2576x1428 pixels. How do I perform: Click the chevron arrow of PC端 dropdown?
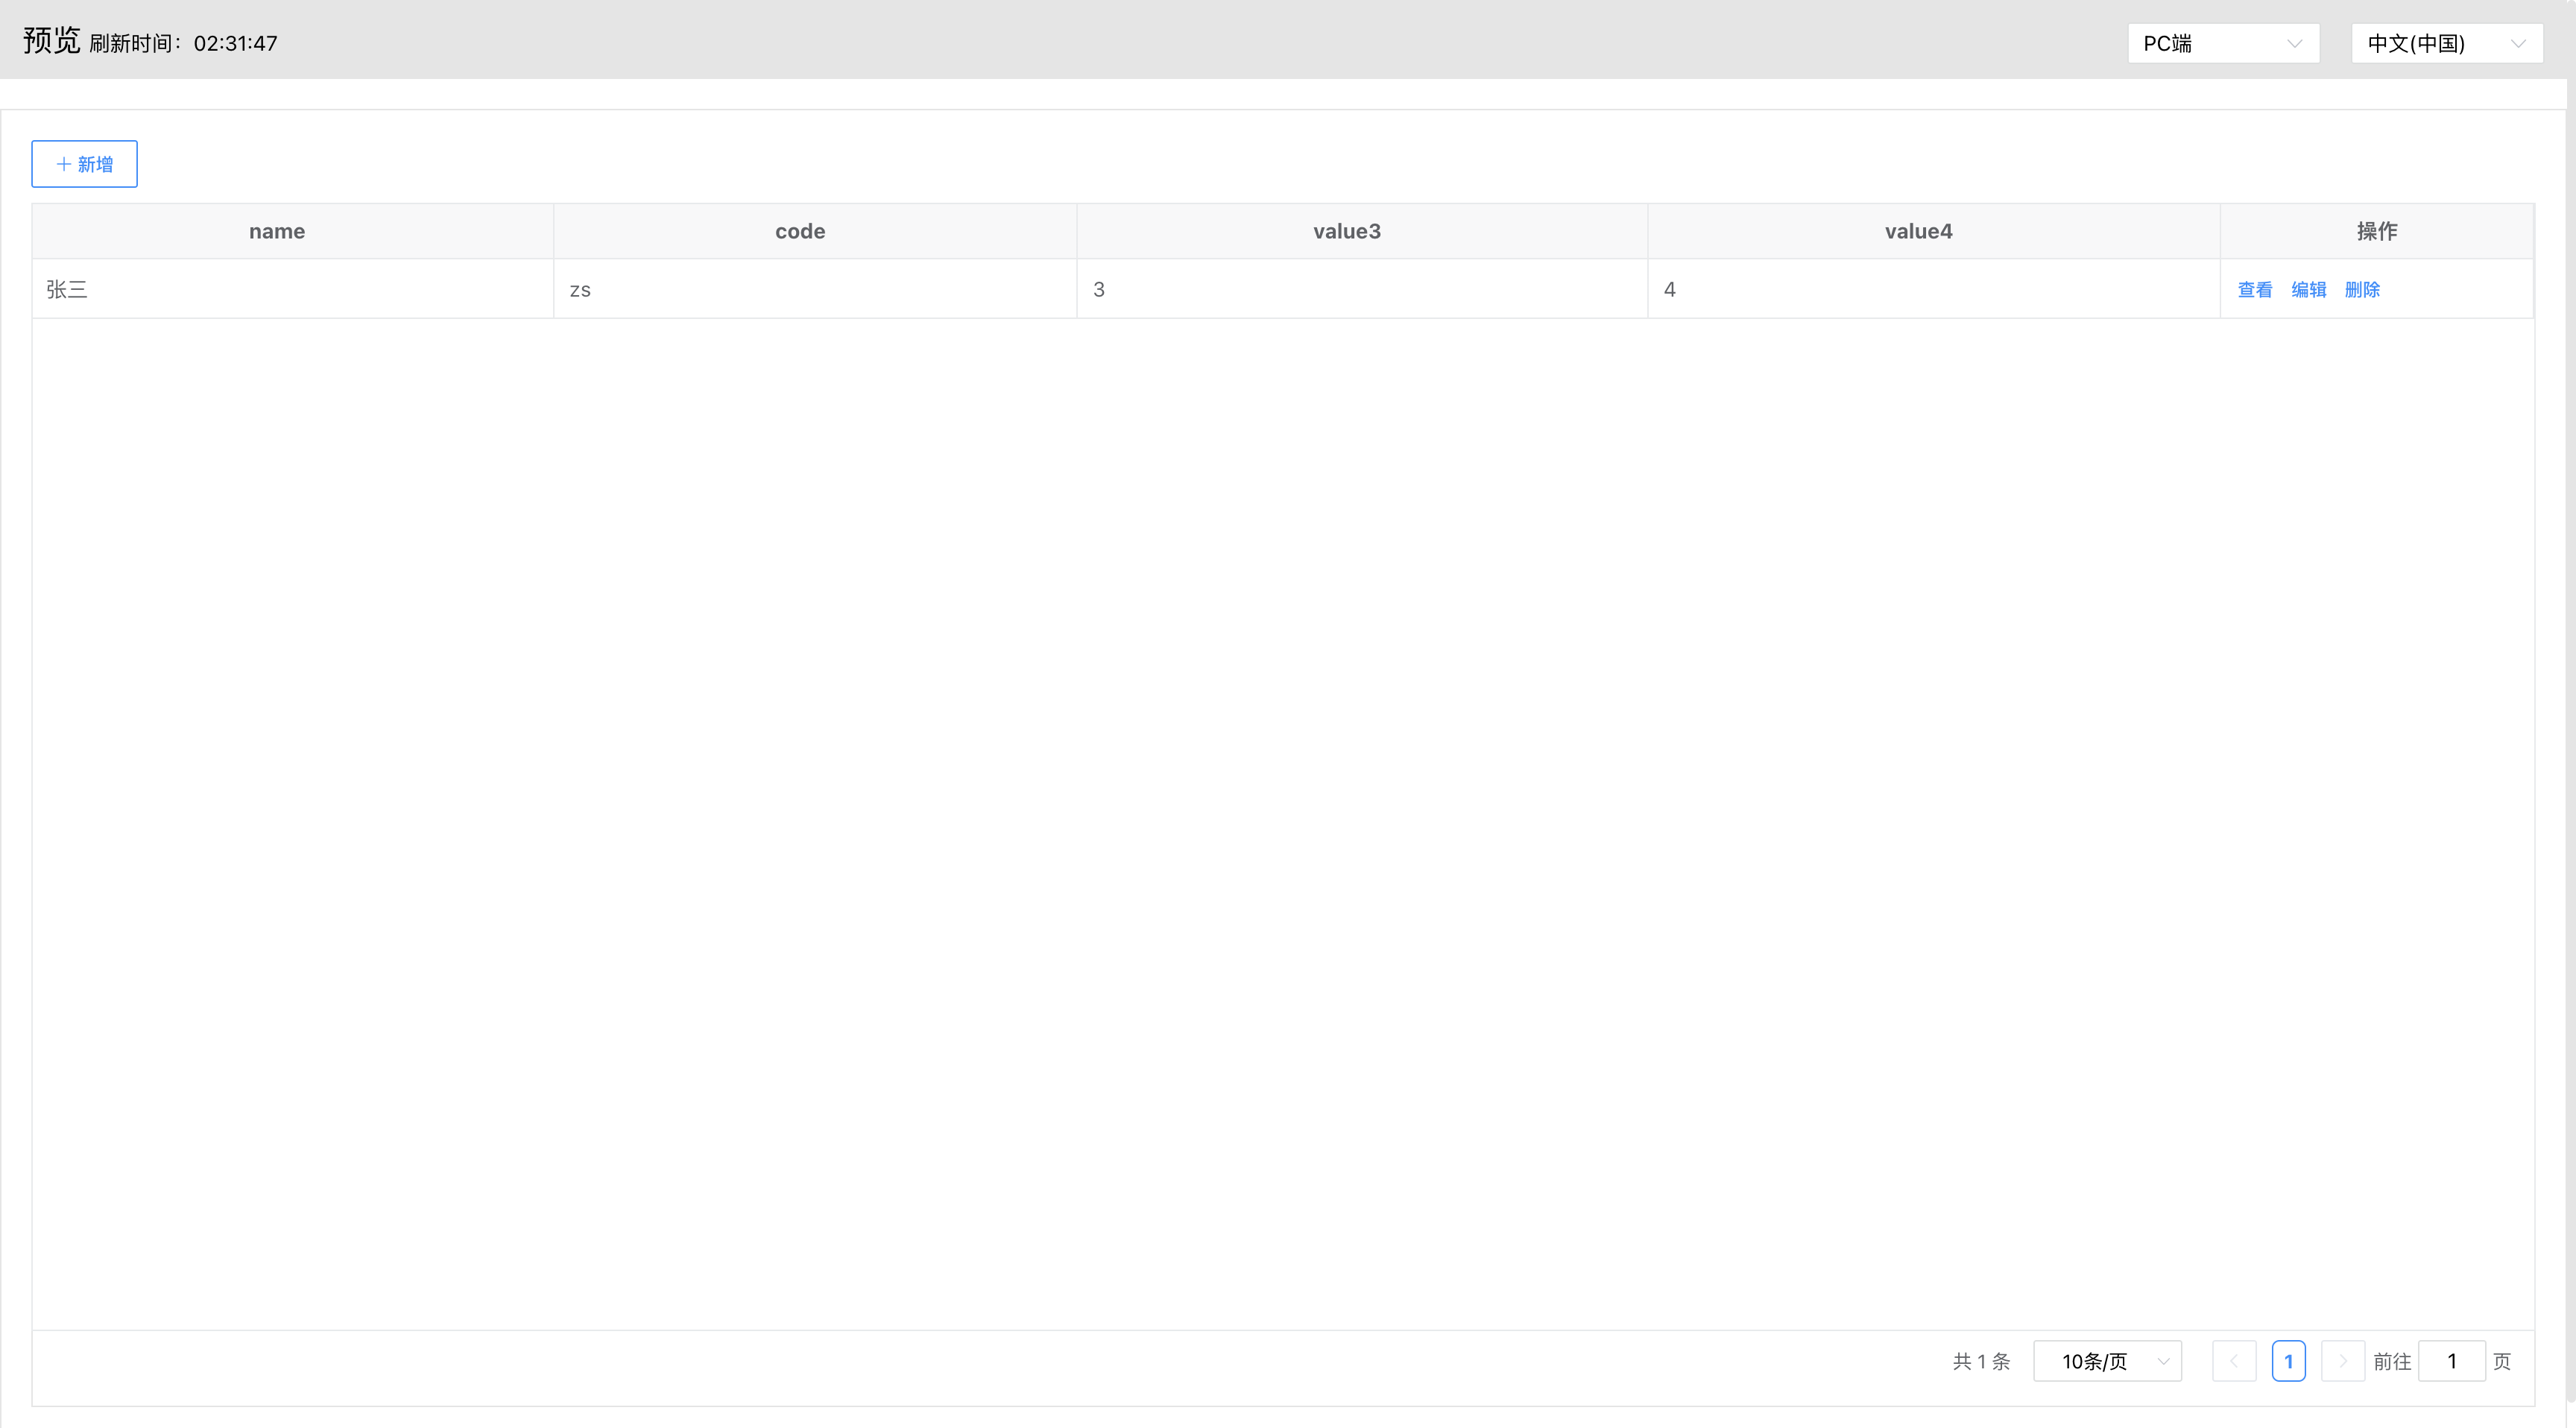coord(2294,44)
